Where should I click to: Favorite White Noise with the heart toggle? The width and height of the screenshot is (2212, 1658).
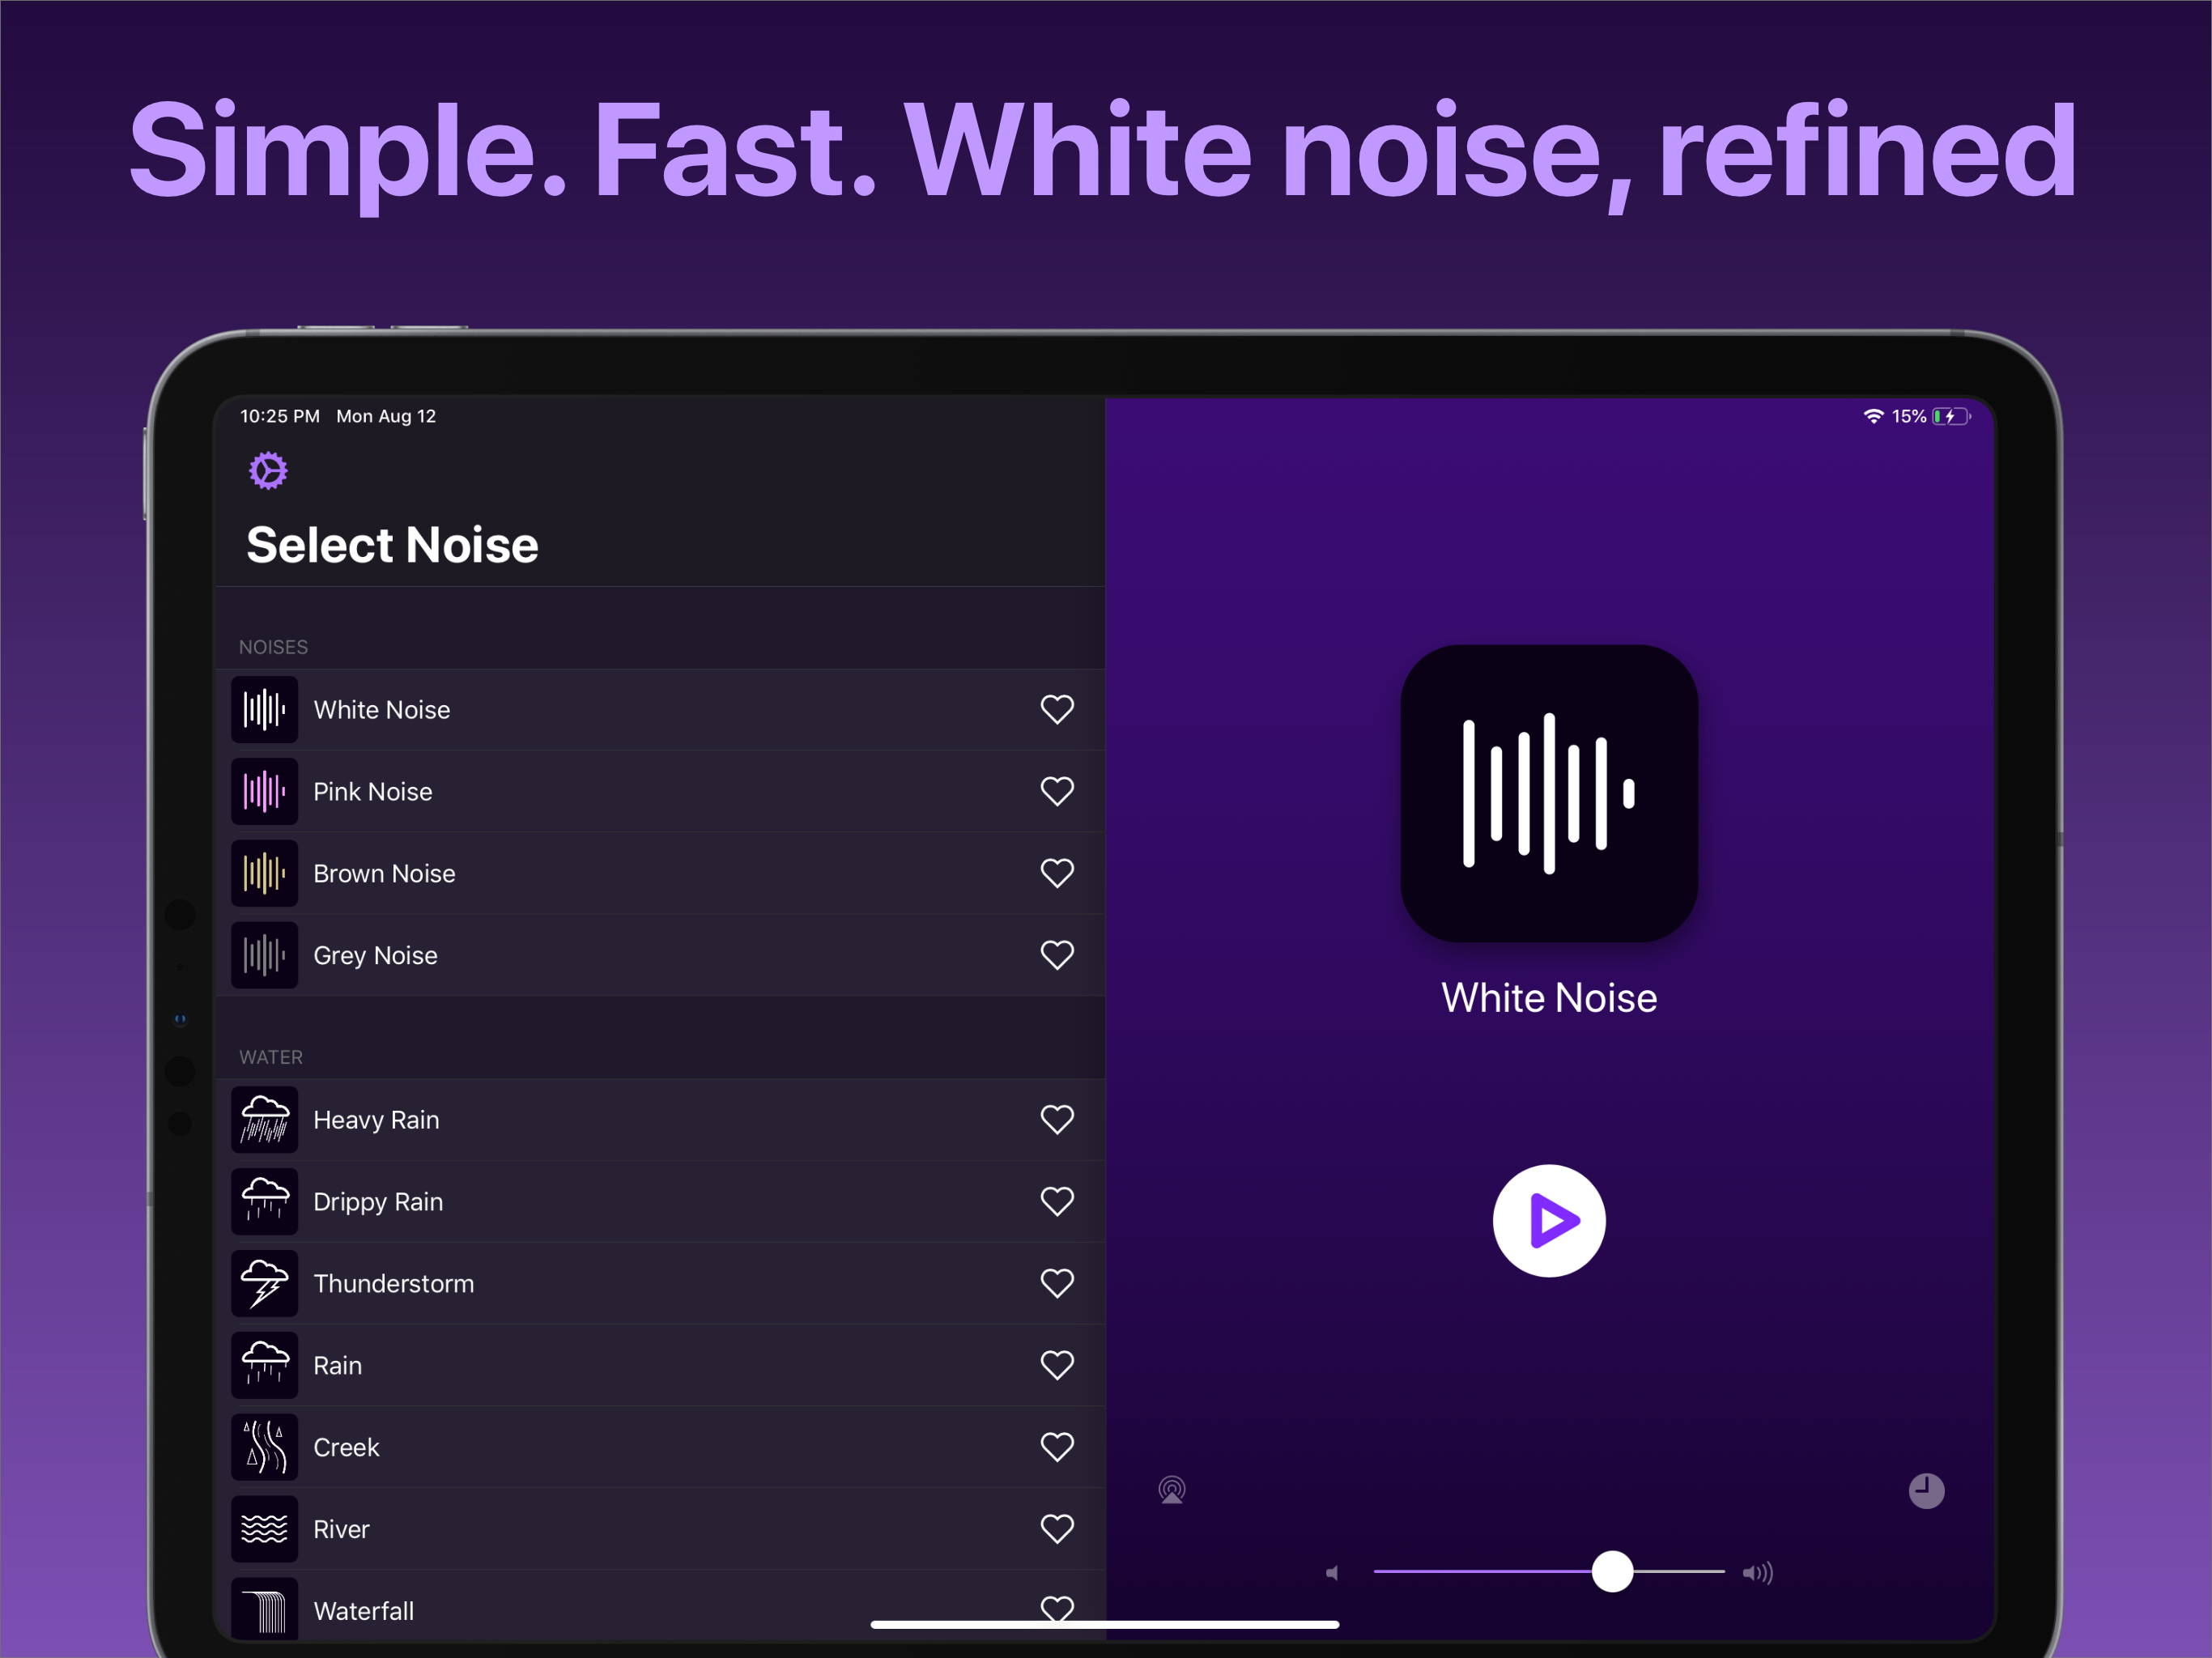click(x=1057, y=709)
